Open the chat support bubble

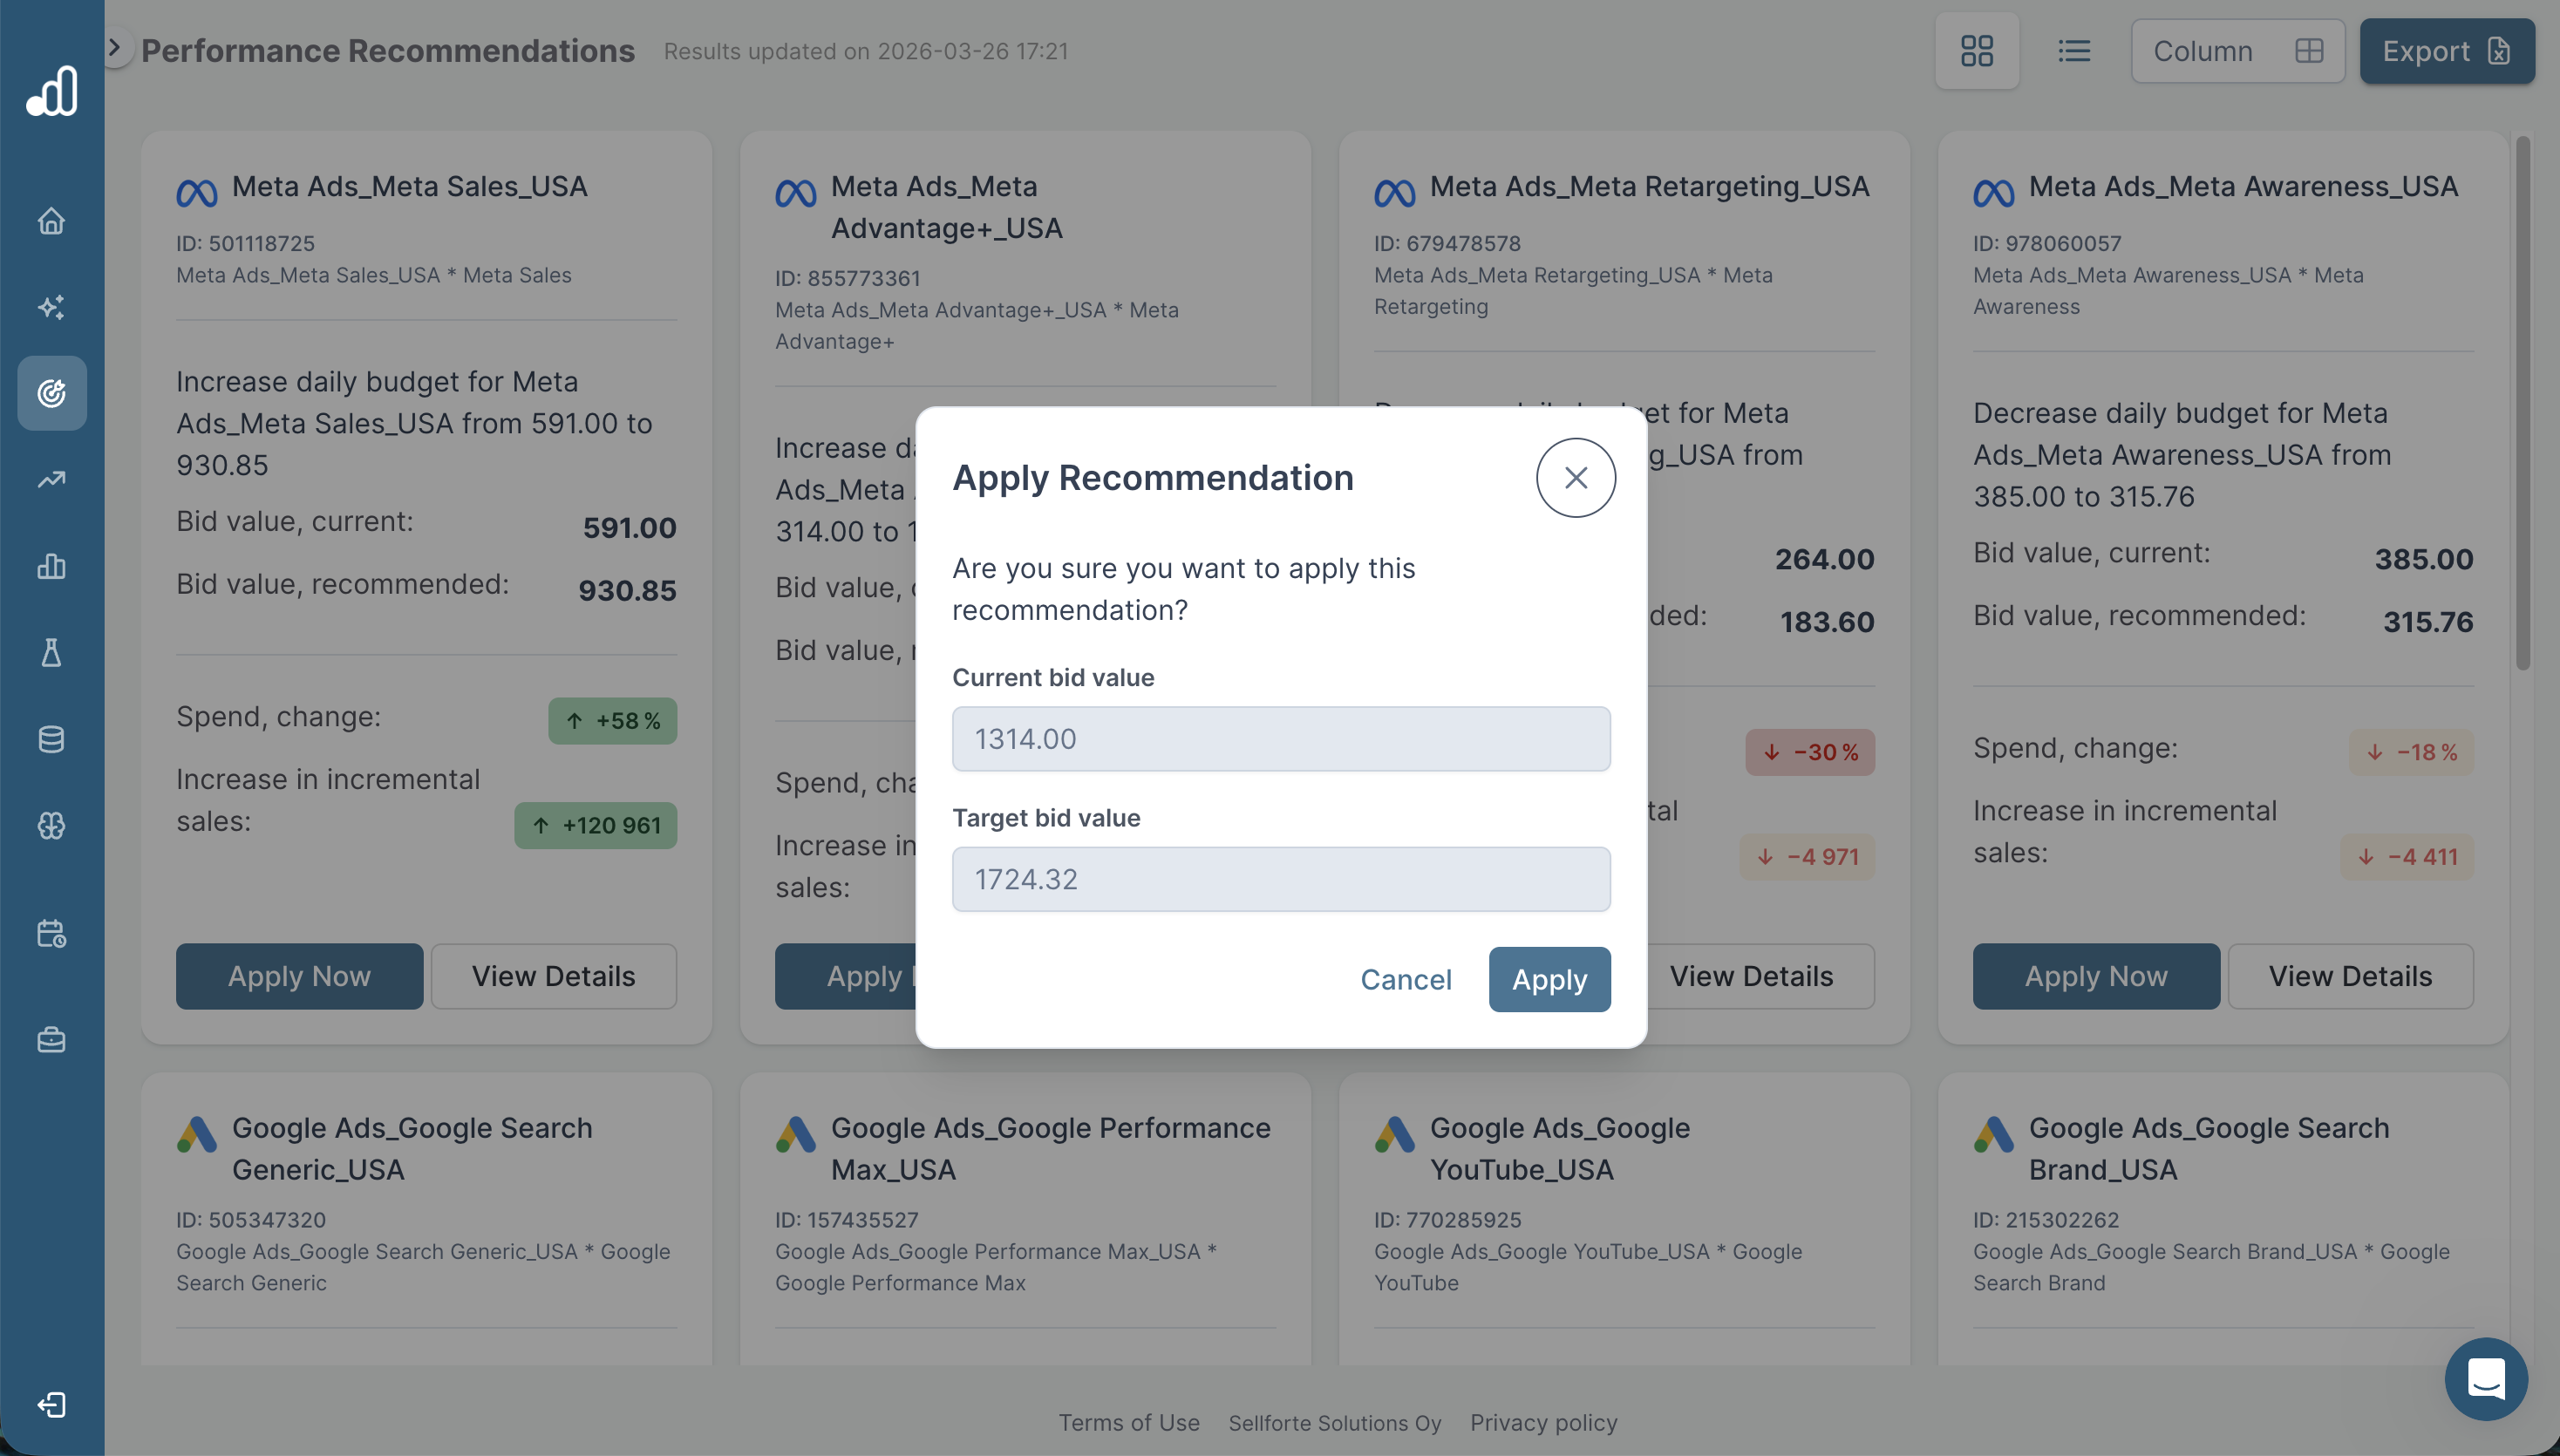pyautogui.click(x=2485, y=1379)
